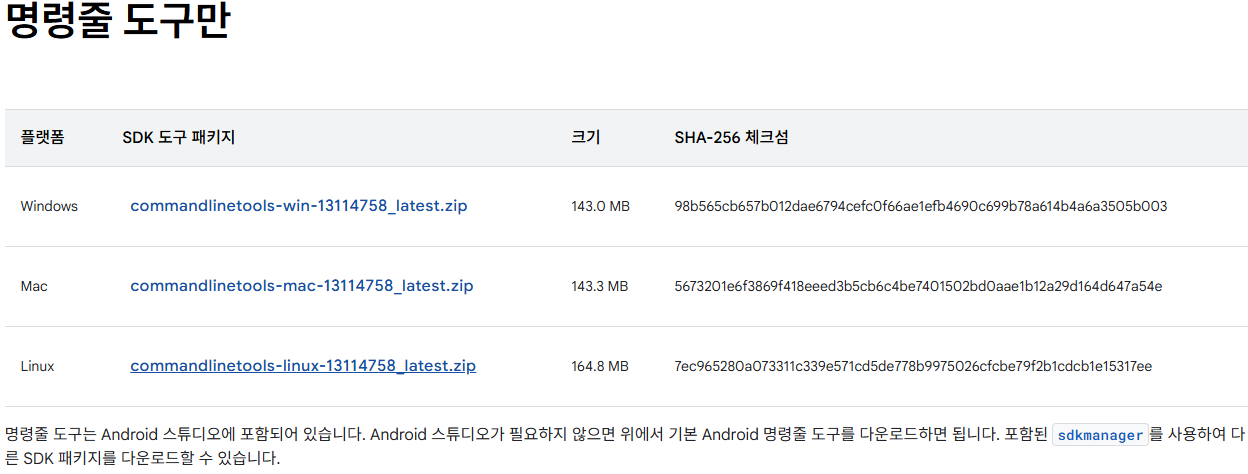
Task: Click the Linux SHA-256 checksum starting 7ec96528
Action: click(913, 366)
